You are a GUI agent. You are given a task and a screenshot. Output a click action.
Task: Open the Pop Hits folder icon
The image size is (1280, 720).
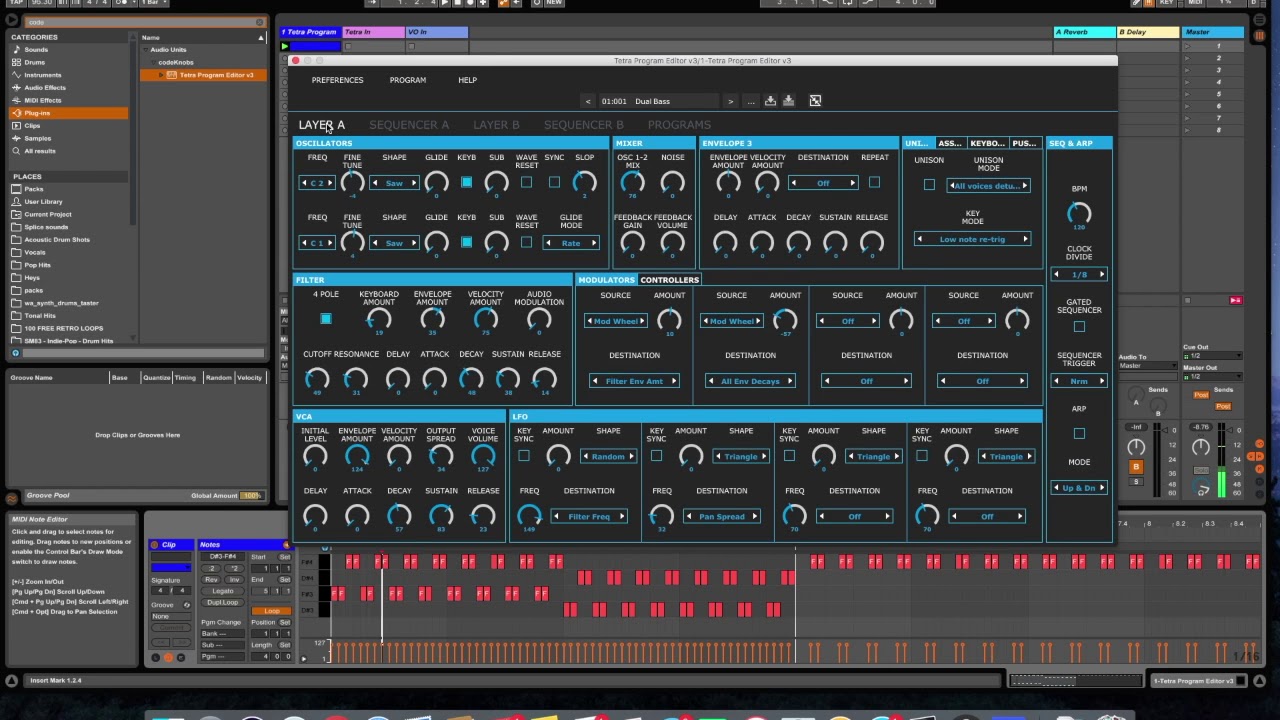[16, 265]
